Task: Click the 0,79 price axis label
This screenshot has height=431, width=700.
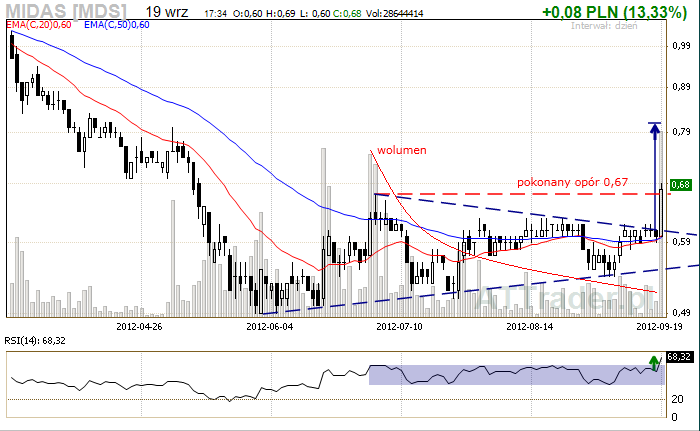Action: click(x=681, y=132)
